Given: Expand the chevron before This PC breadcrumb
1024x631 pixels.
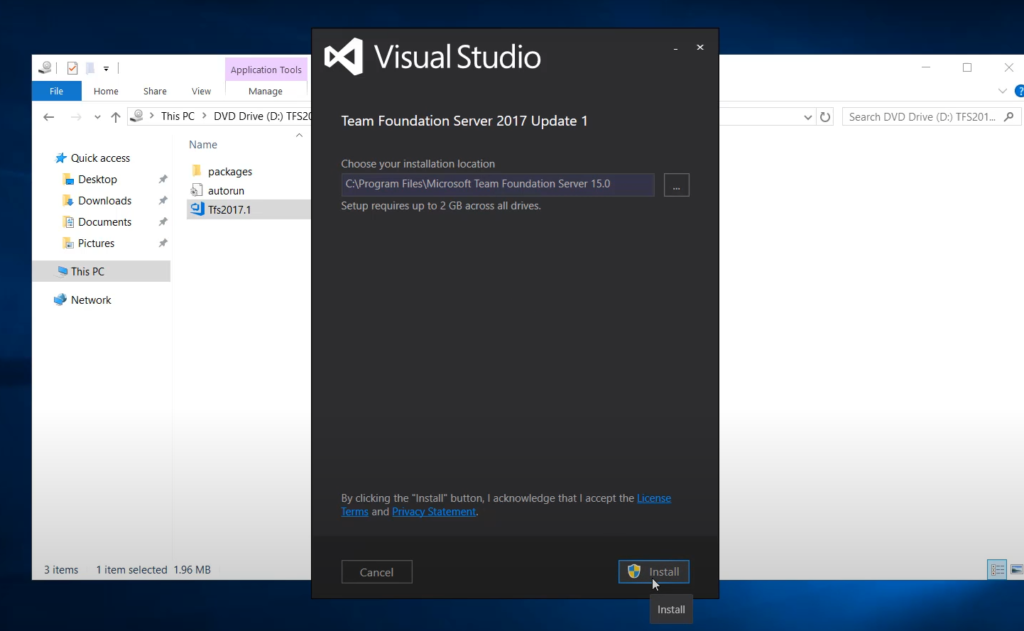Looking at the screenshot, I should click(x=152, y=116).
